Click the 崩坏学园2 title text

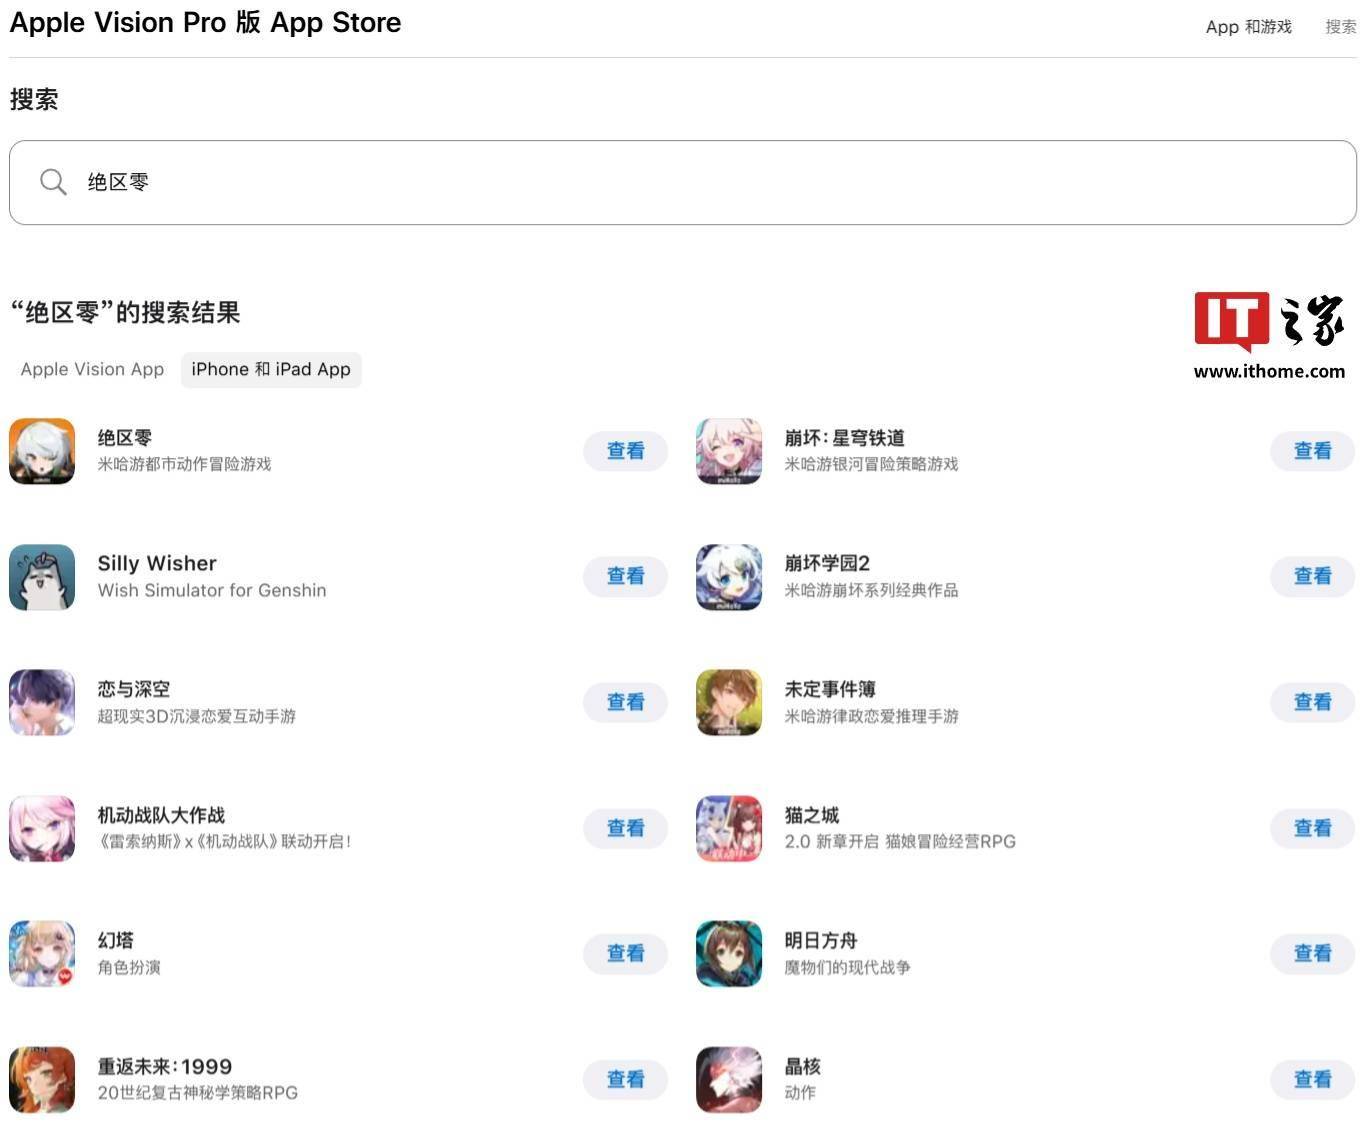pyautogui.click(x=827, y=563)
